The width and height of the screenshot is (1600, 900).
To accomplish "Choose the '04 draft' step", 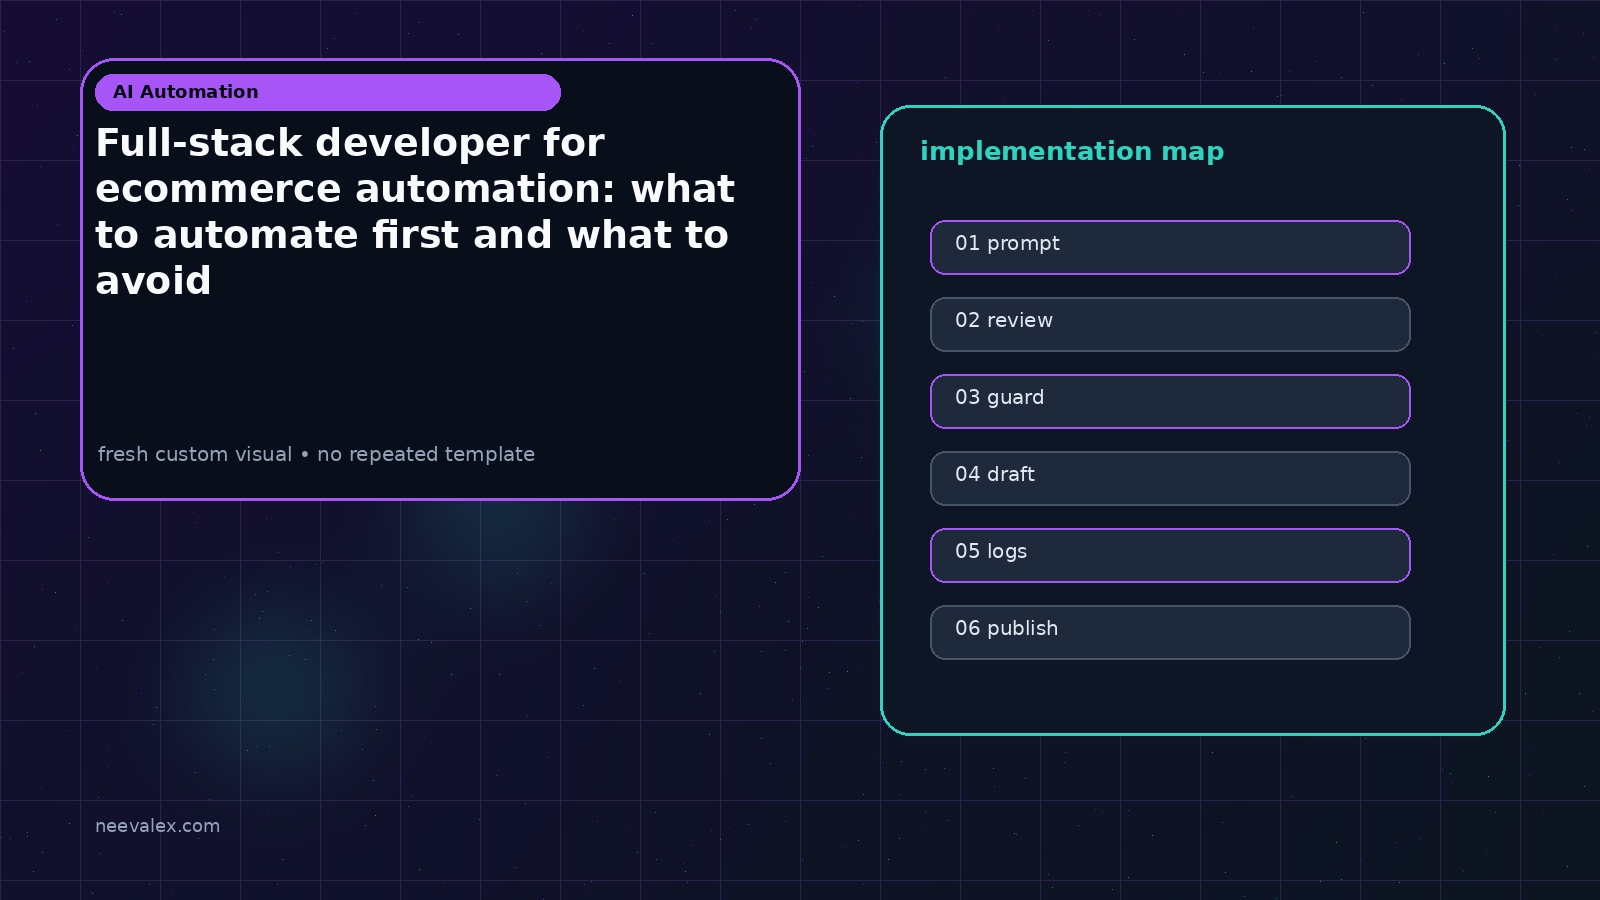I will click(x=1170, y=478).
